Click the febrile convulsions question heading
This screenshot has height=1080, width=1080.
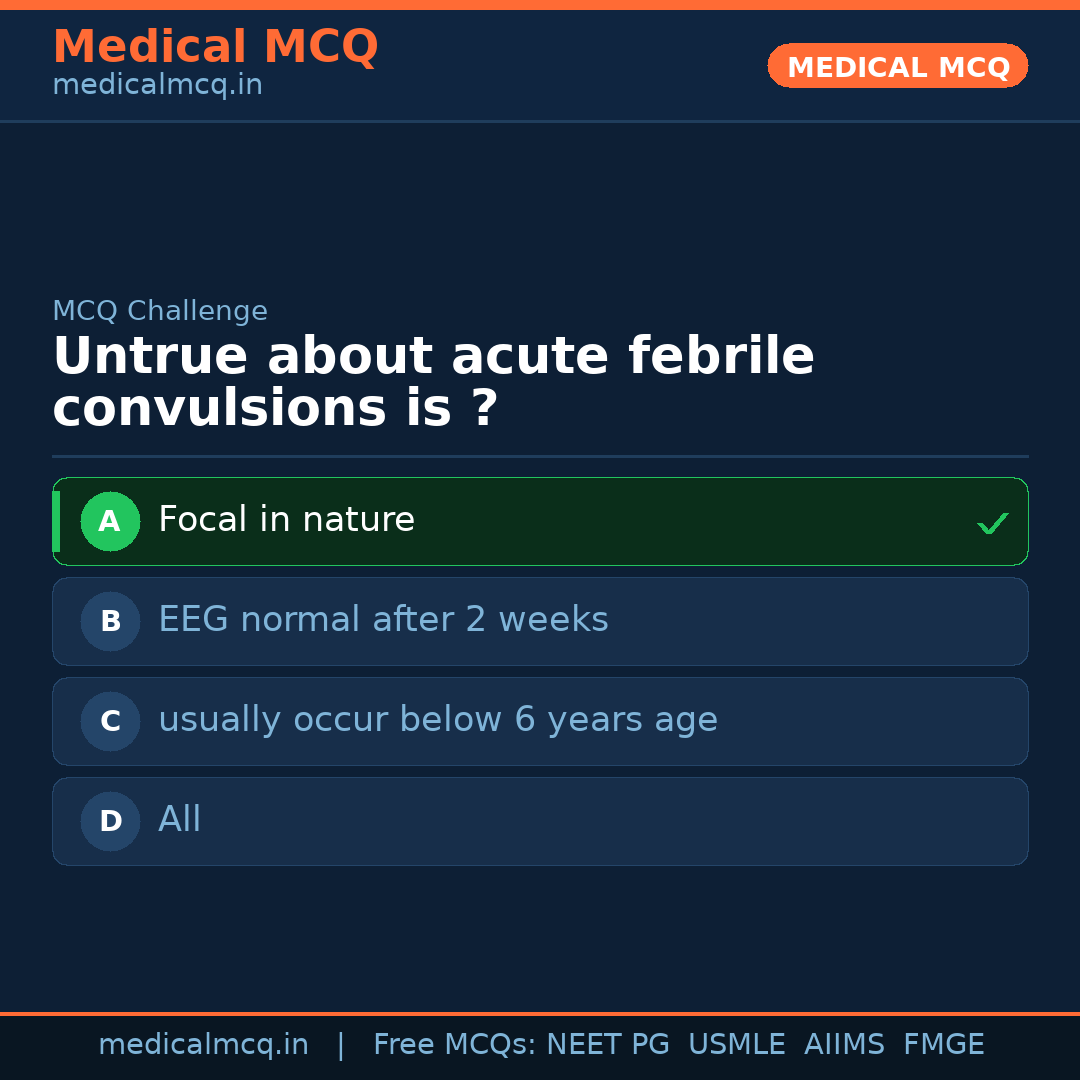pos(433,382)
